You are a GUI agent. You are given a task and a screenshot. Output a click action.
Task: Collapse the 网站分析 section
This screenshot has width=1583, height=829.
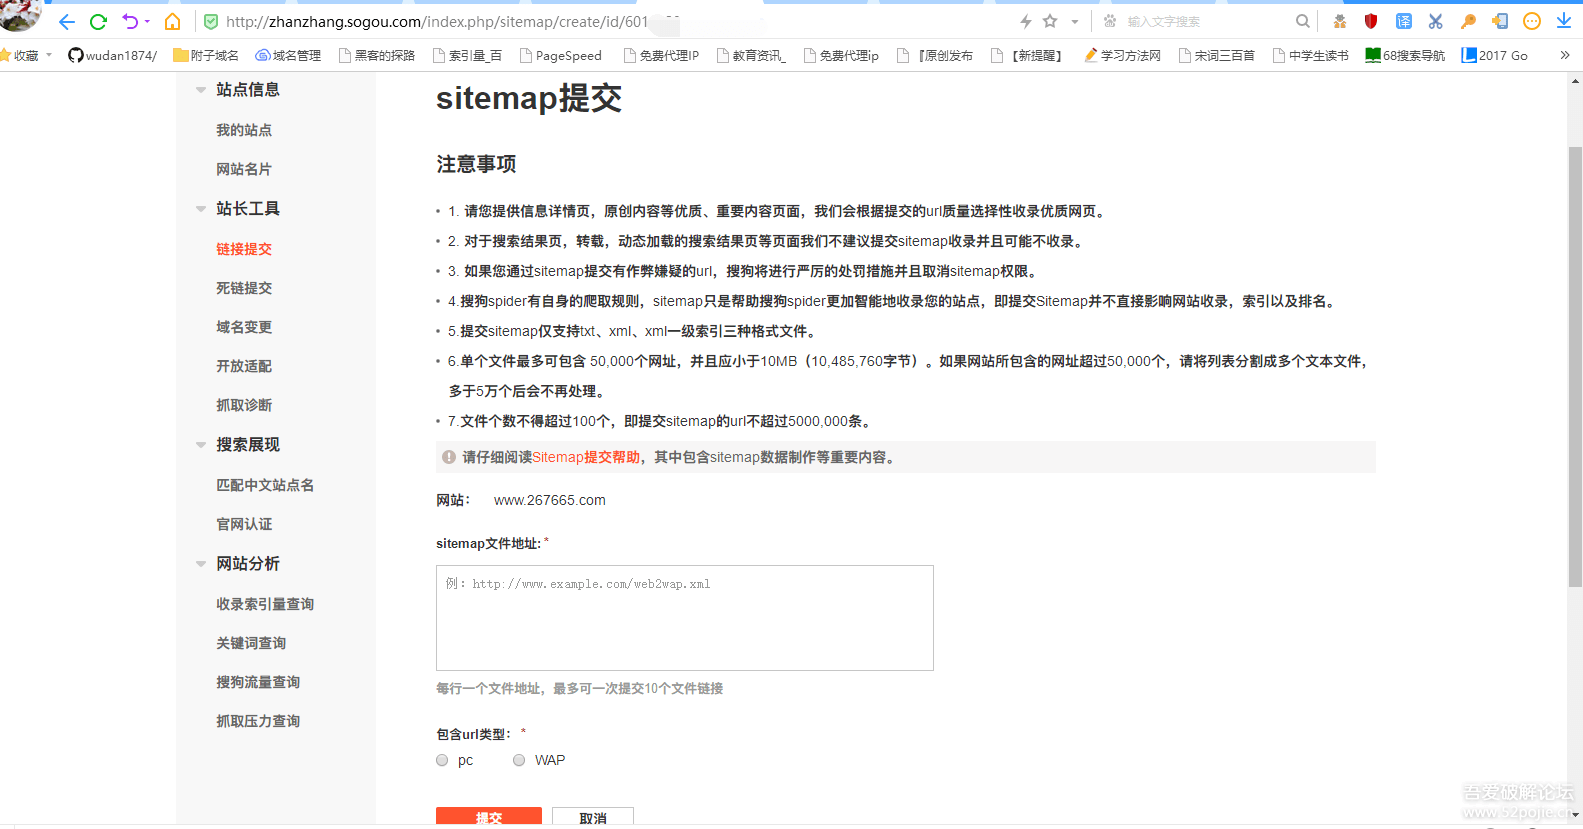pyautogui.click(x=201, y=564)
